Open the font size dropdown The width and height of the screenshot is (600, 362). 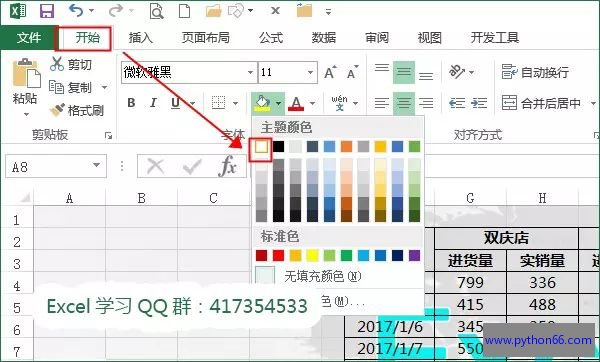pyautogui.click(x=310, y=72)
